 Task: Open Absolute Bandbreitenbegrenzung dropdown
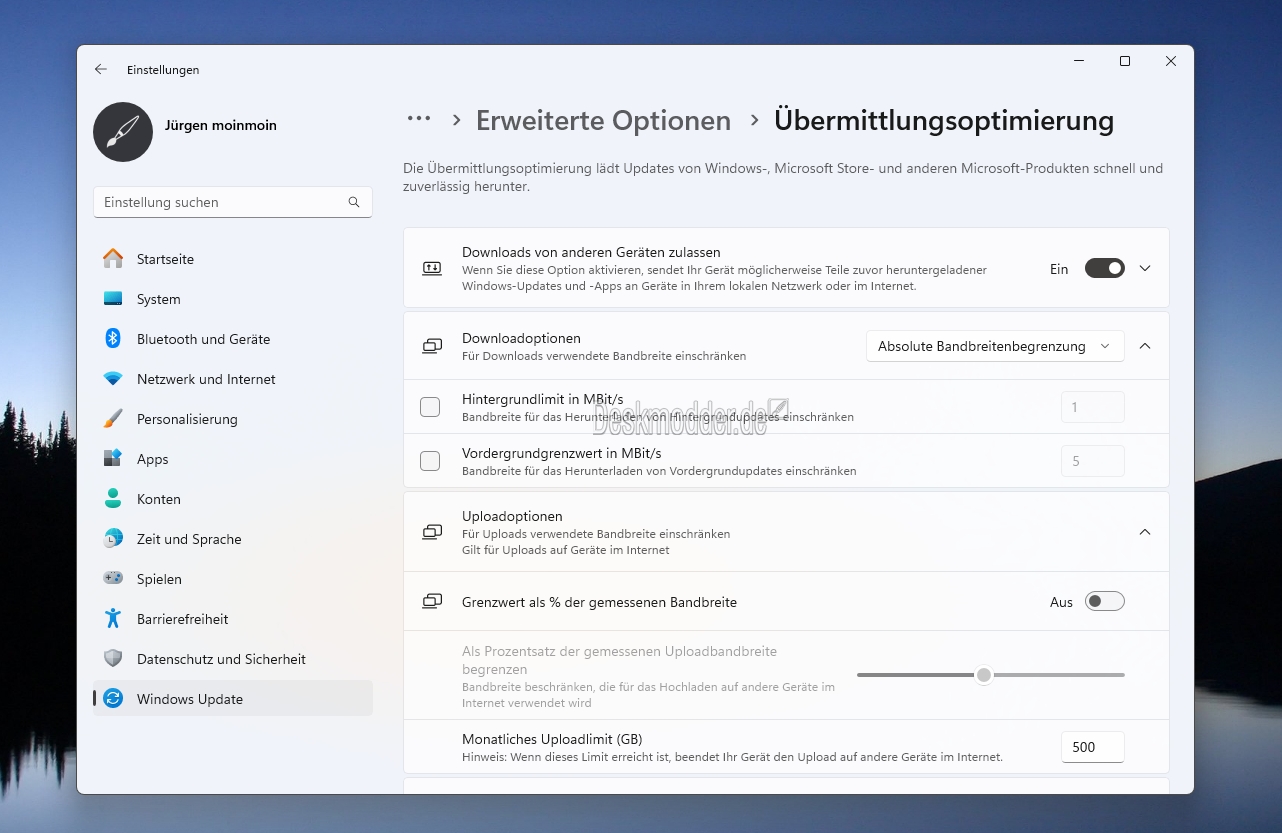pos(995,346)
